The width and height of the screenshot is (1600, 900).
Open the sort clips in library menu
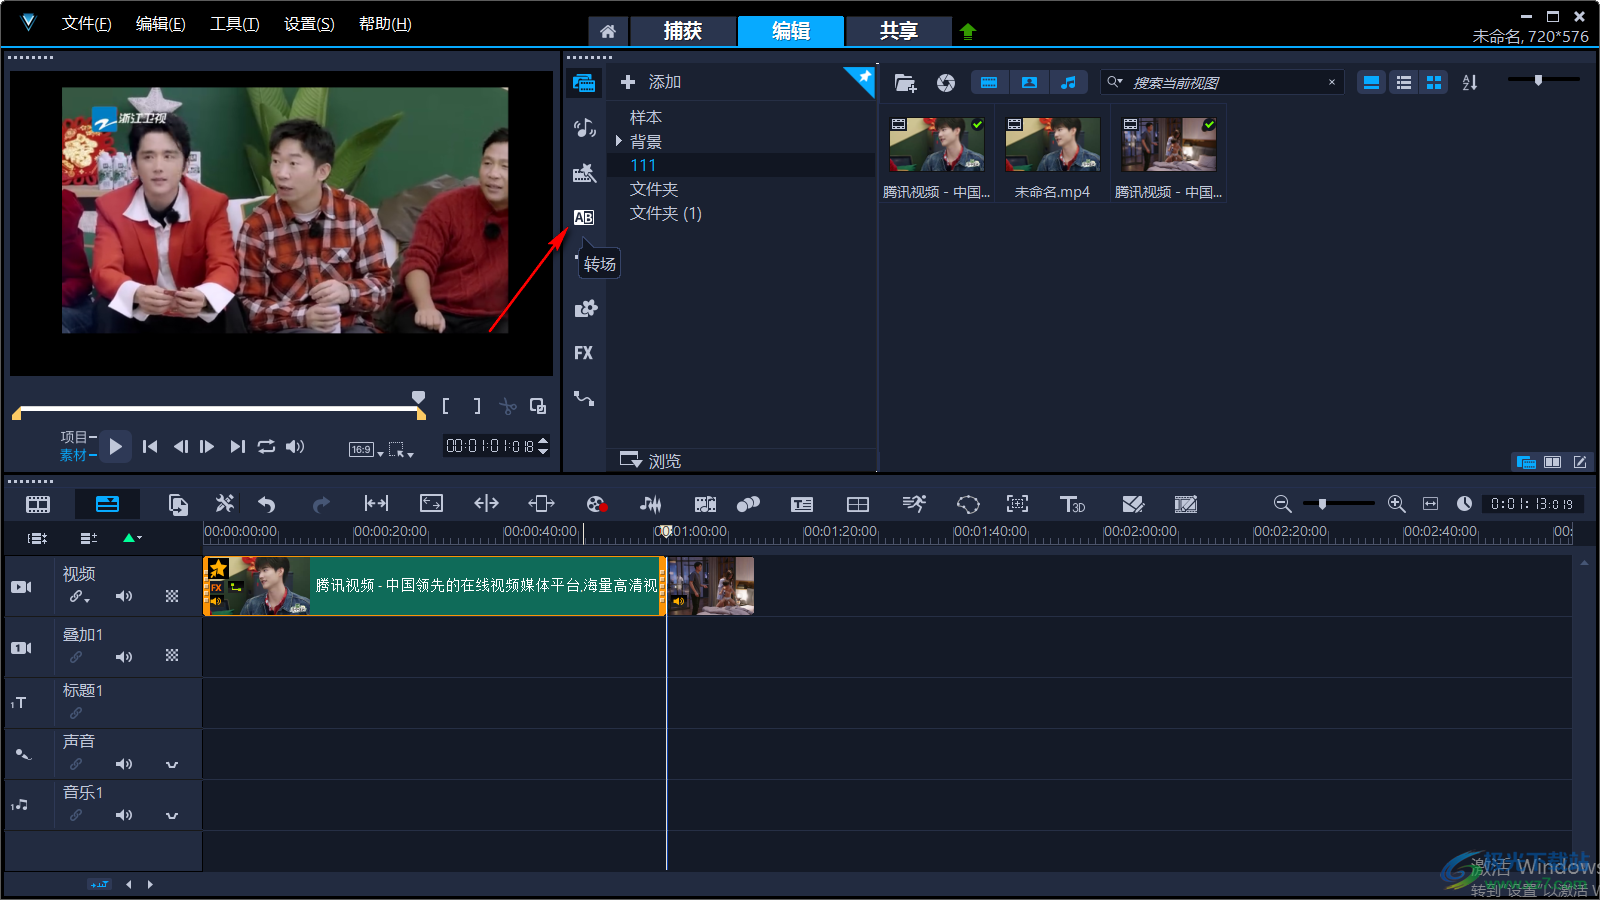point(1470,83)
